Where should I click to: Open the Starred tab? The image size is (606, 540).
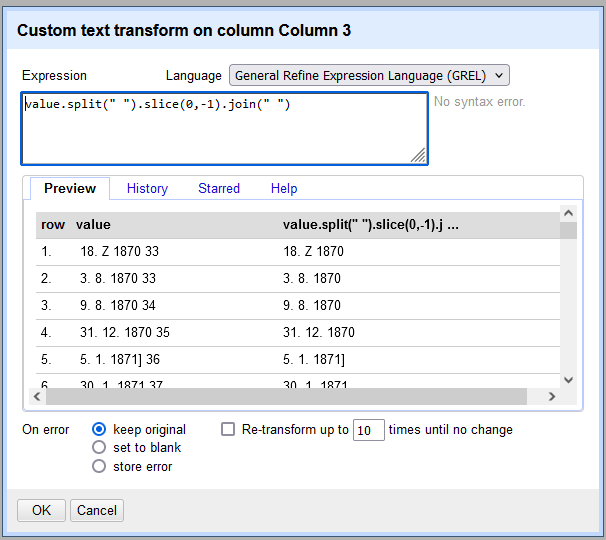coord(219,188)
